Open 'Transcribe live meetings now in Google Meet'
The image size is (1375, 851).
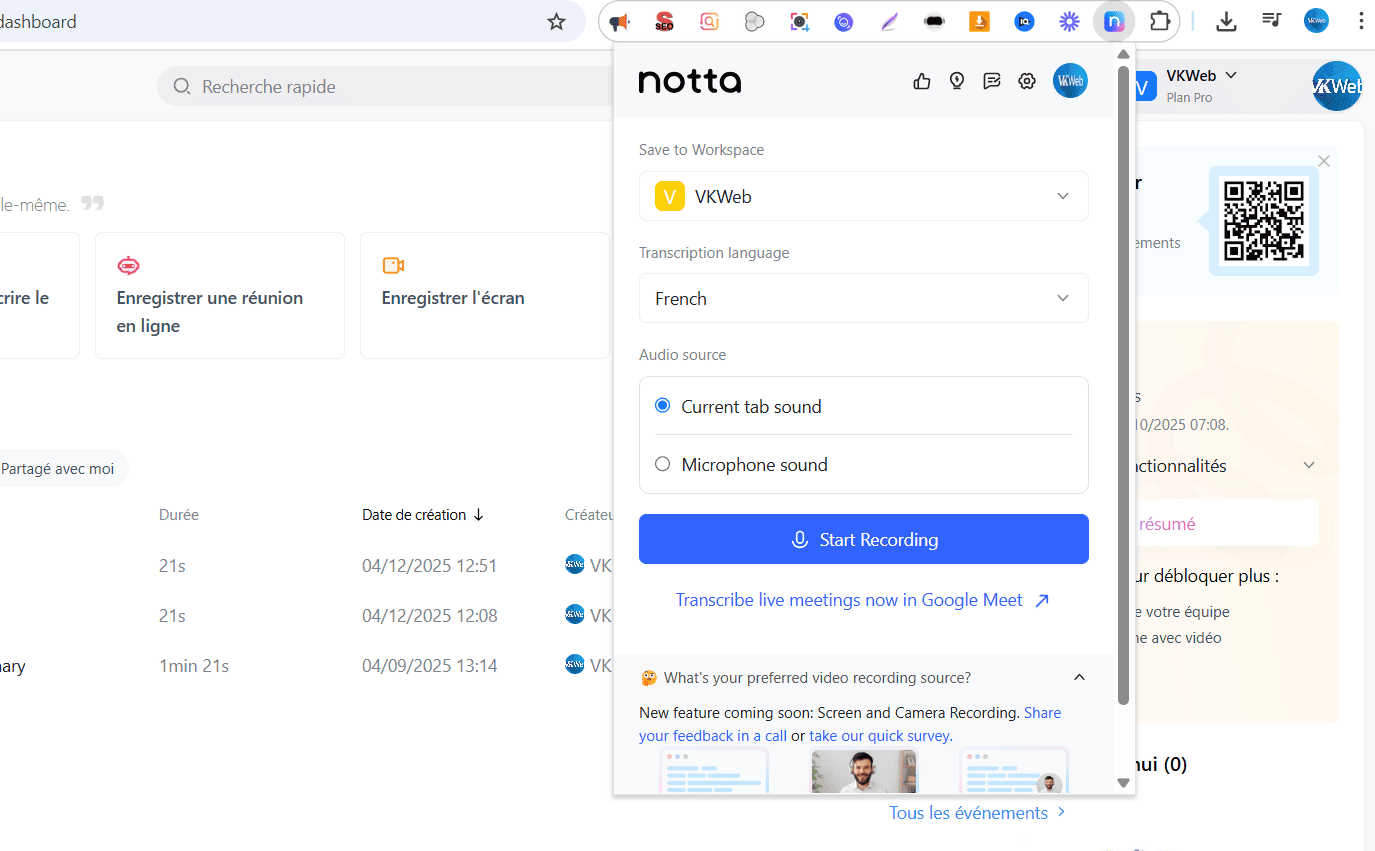pyautogui.click(x=850, y=599)
